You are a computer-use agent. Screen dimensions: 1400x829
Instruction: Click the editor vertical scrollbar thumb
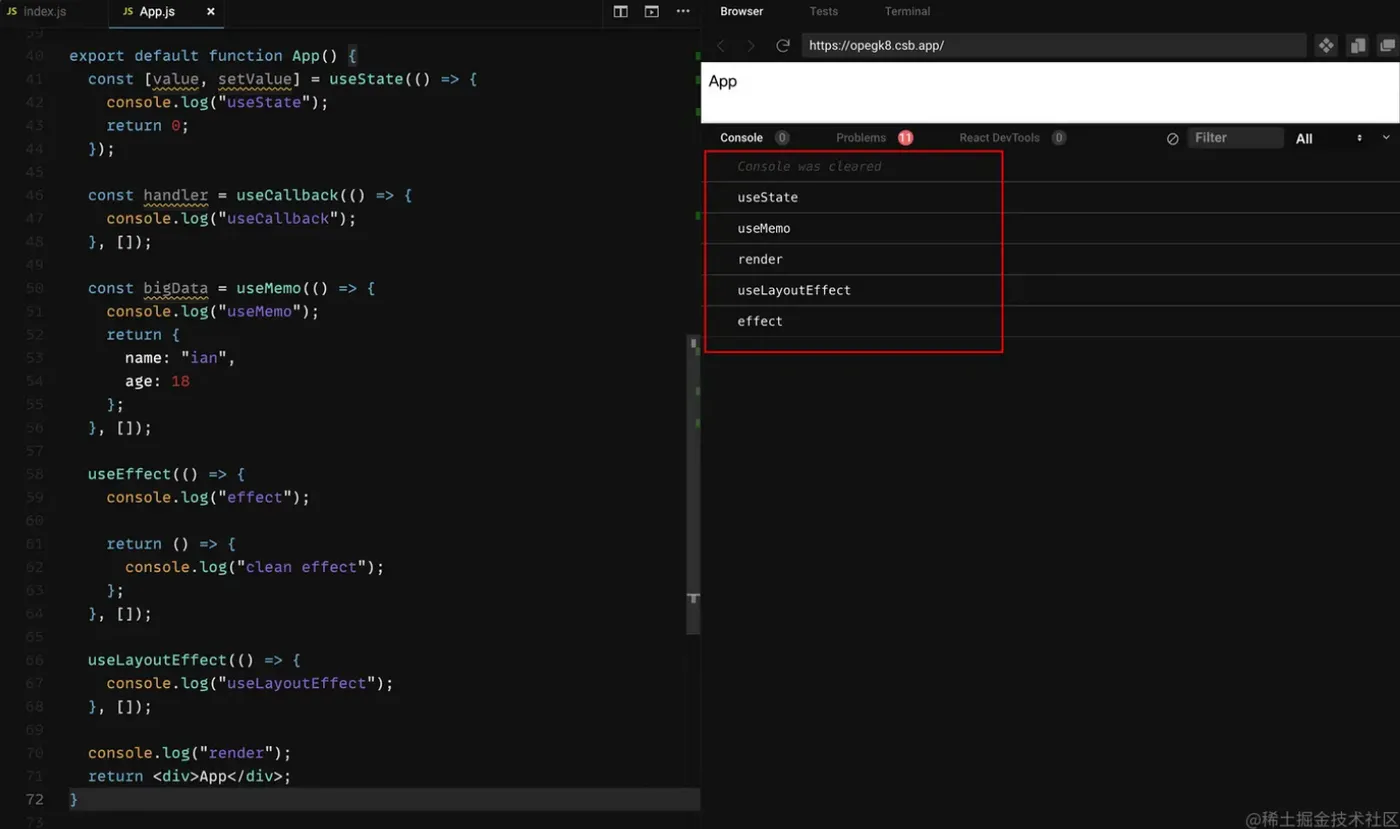(x=693, y=485)
